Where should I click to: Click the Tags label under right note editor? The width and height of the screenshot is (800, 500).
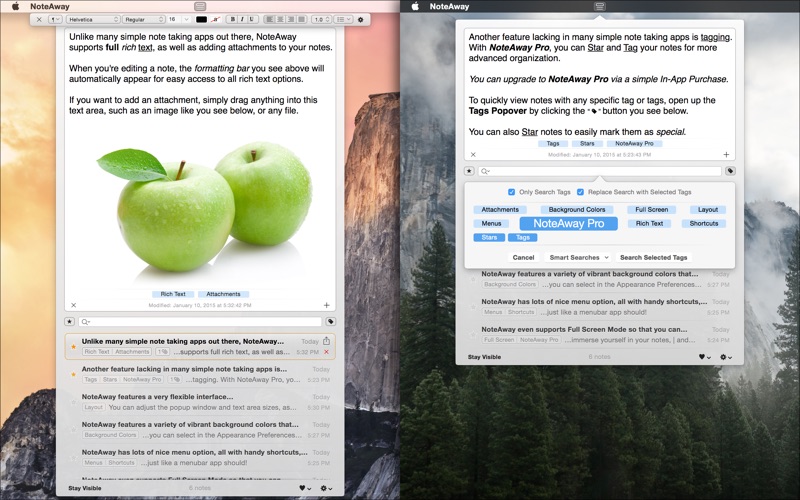(553, 143)
